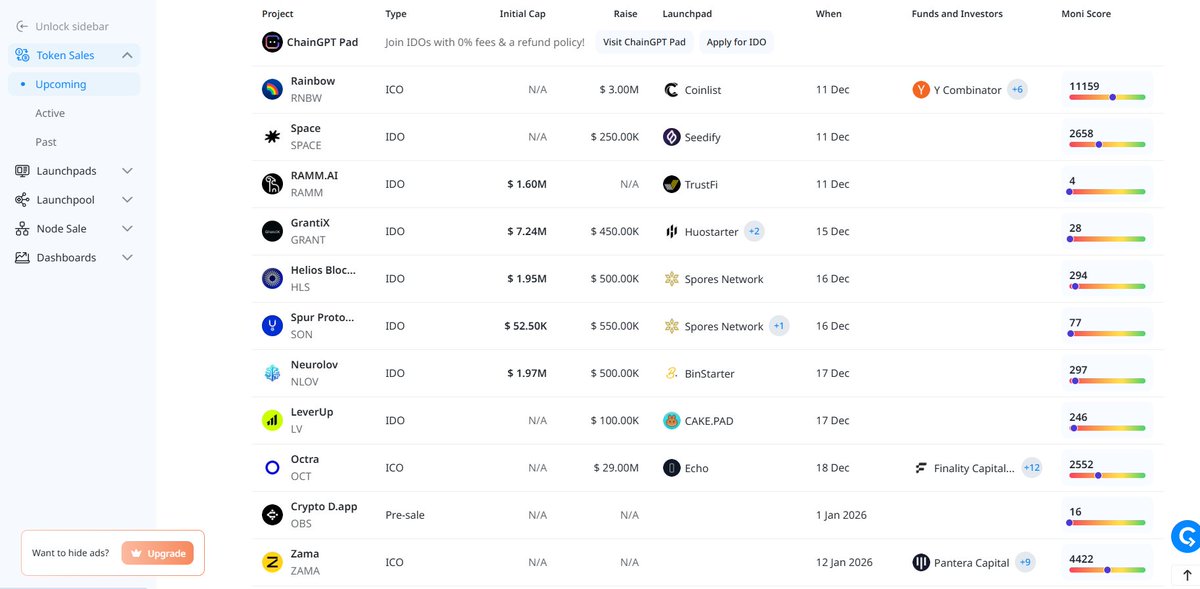Screen dimensions: 1200x589
Task: Click the Dashboards sidebar icon
Action: 22,257
